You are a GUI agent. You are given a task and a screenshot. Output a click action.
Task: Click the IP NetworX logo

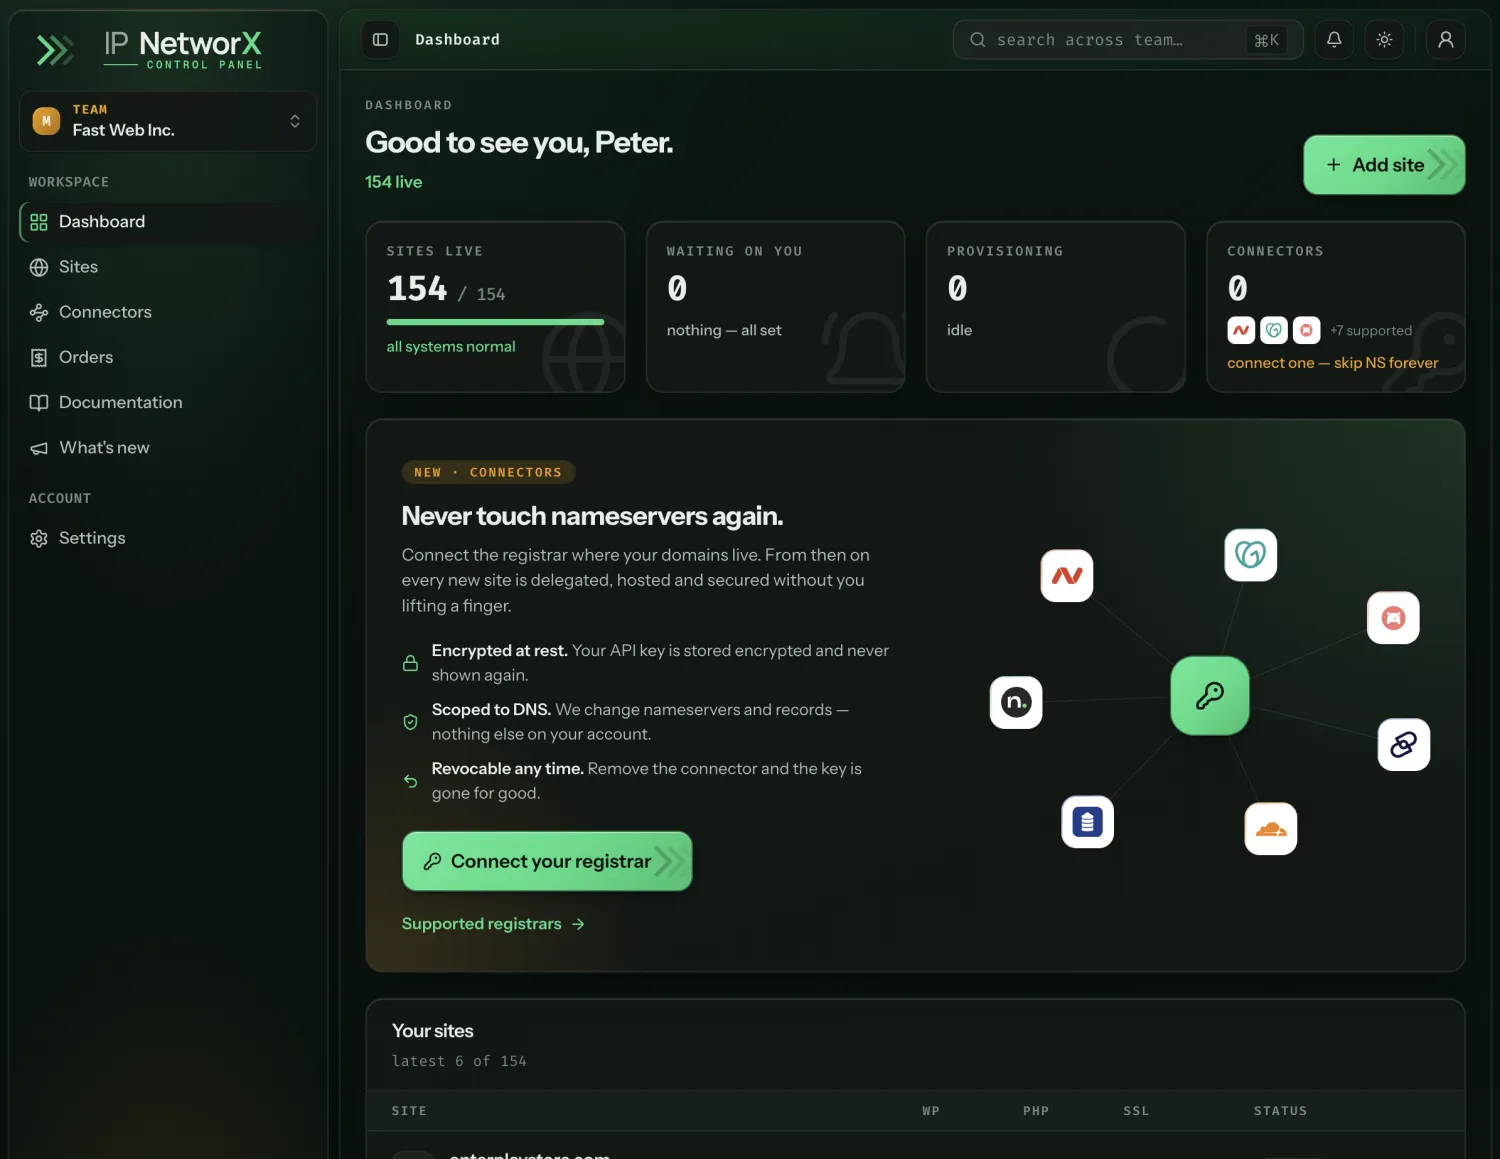click(x=149, y=48)
